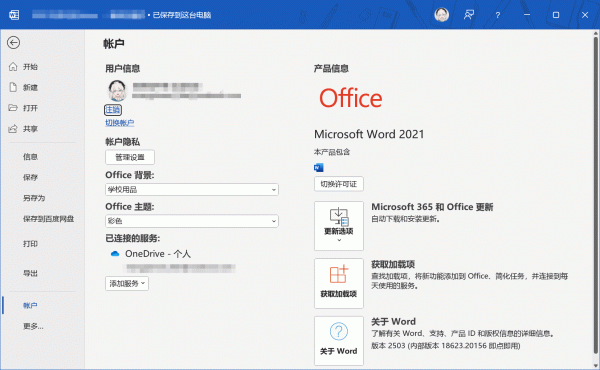Image resolution: width=600 pixels, height=370 pixels.
Task: Minimize the Word window
Action: (527, 15)
